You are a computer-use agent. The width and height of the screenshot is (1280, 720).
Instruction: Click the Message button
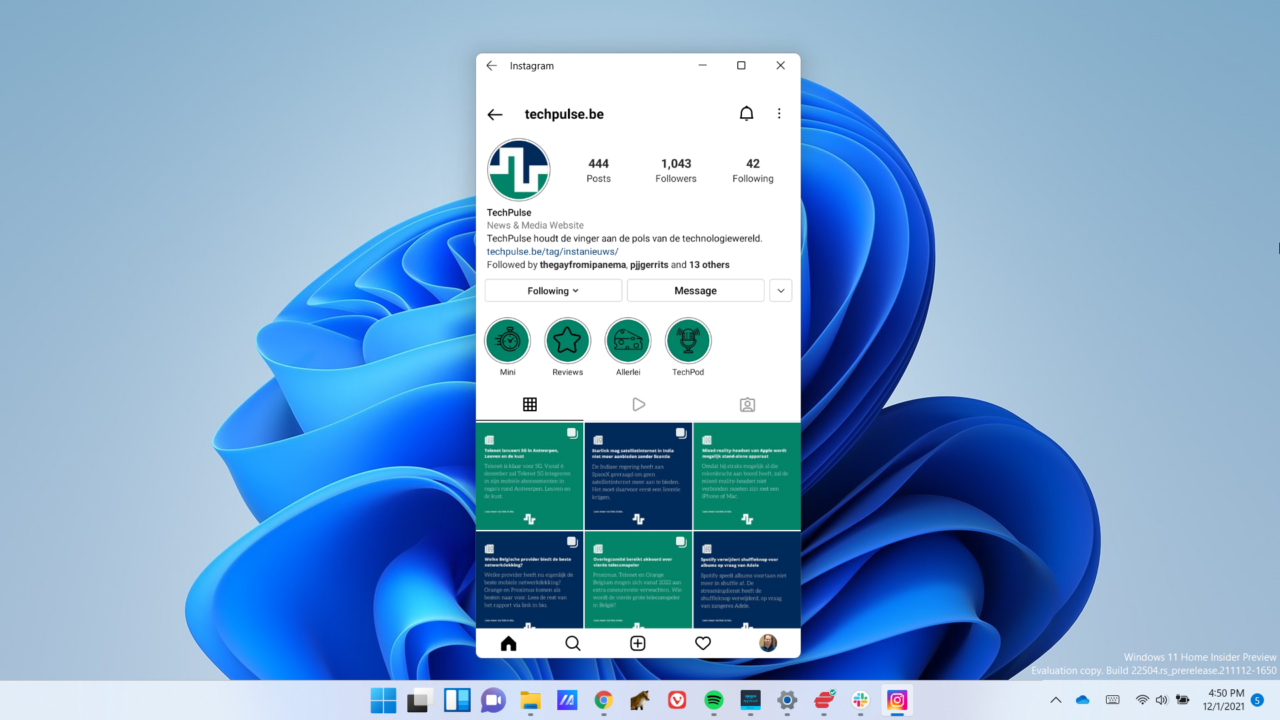pos(696,291)
